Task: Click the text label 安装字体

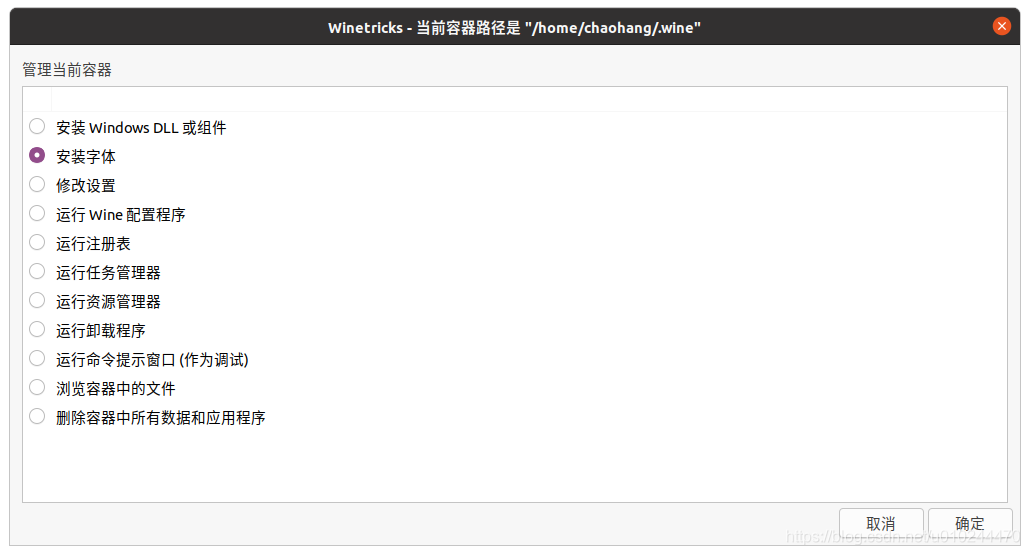Action: (x=86, y=156)
